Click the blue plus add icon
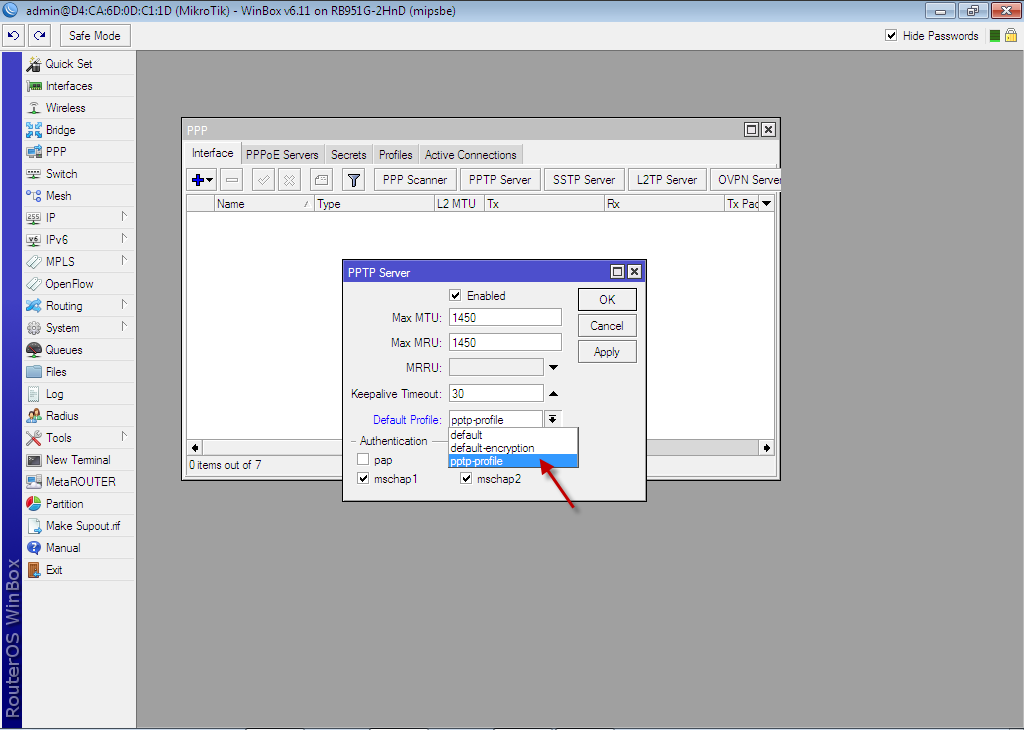1024x730 pixels. [x=201, y=180]
